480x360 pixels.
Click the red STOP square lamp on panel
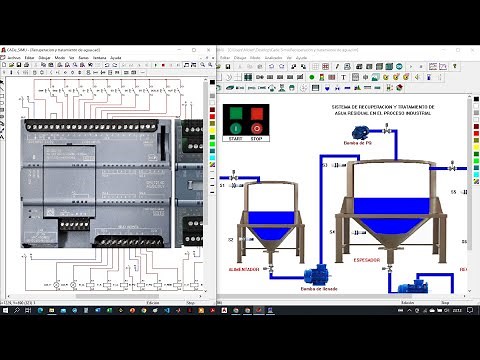pyautogui.click(x=257, y=113)
